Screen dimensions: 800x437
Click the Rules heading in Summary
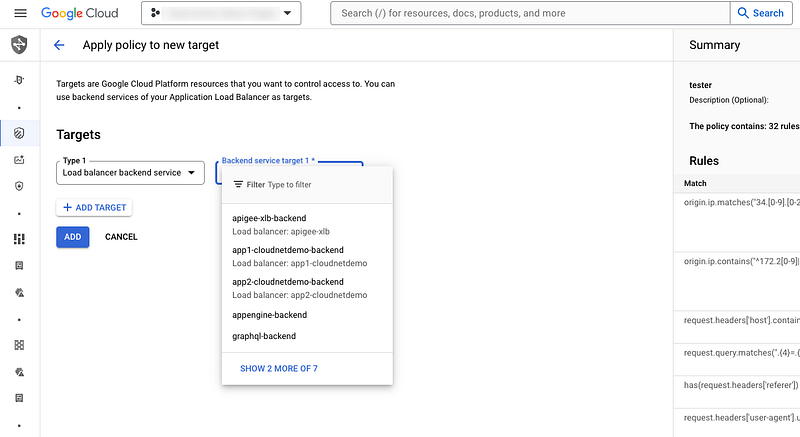click(704, 161)
